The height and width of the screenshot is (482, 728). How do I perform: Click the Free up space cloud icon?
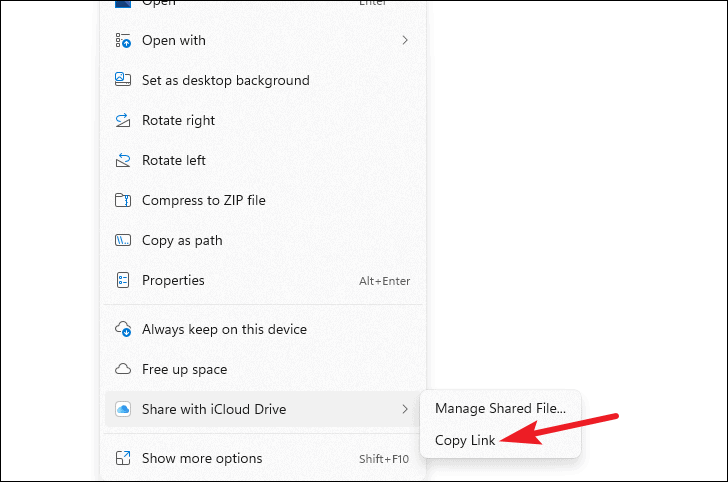(x=123, y=369)
